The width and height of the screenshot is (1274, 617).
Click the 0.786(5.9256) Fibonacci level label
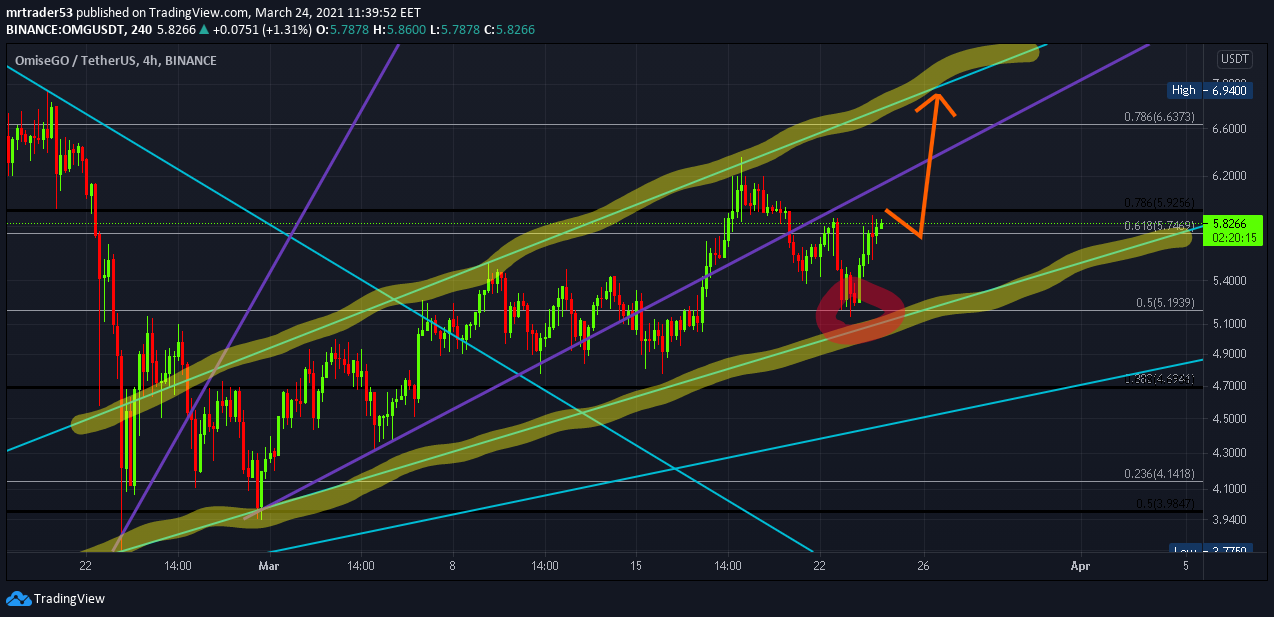point(1158,202)
